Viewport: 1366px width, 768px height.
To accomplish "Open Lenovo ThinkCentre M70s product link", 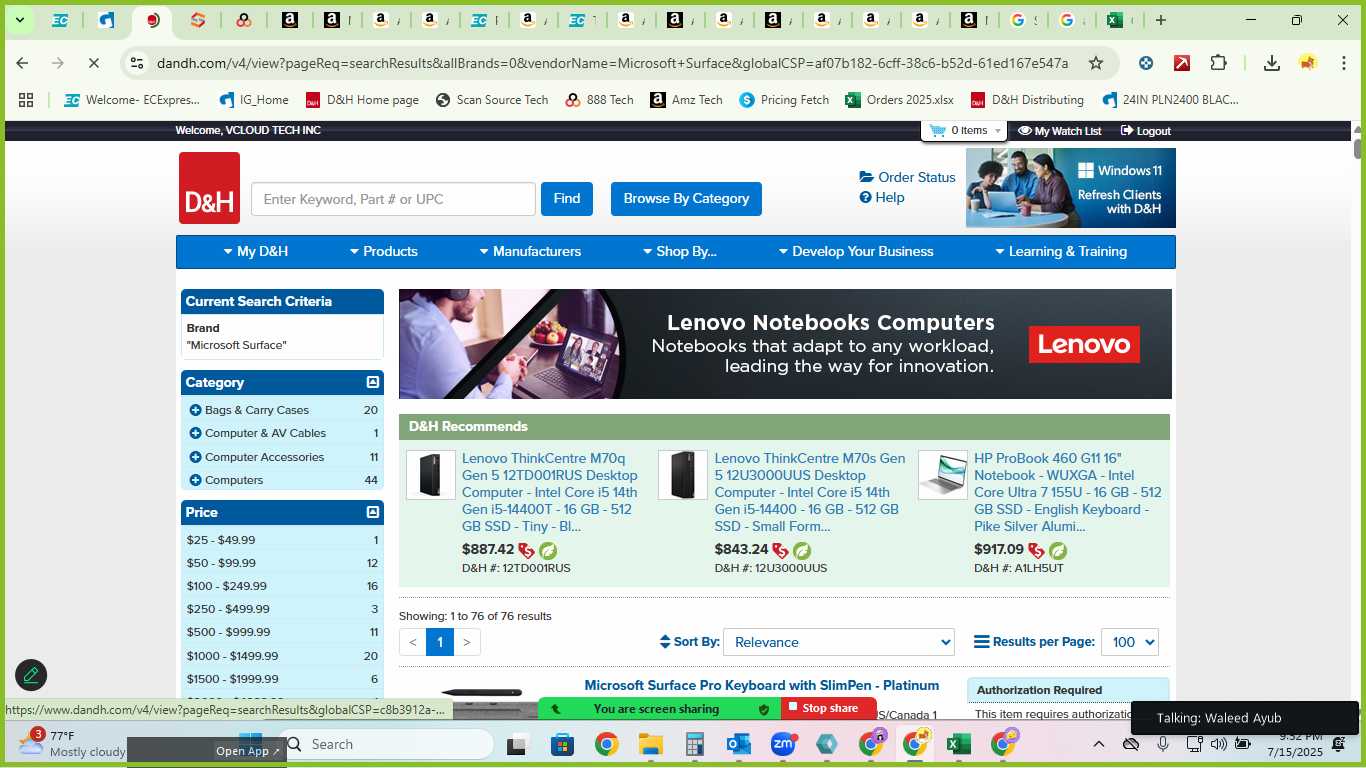I will pyautogui.click(x=810, y=492).
